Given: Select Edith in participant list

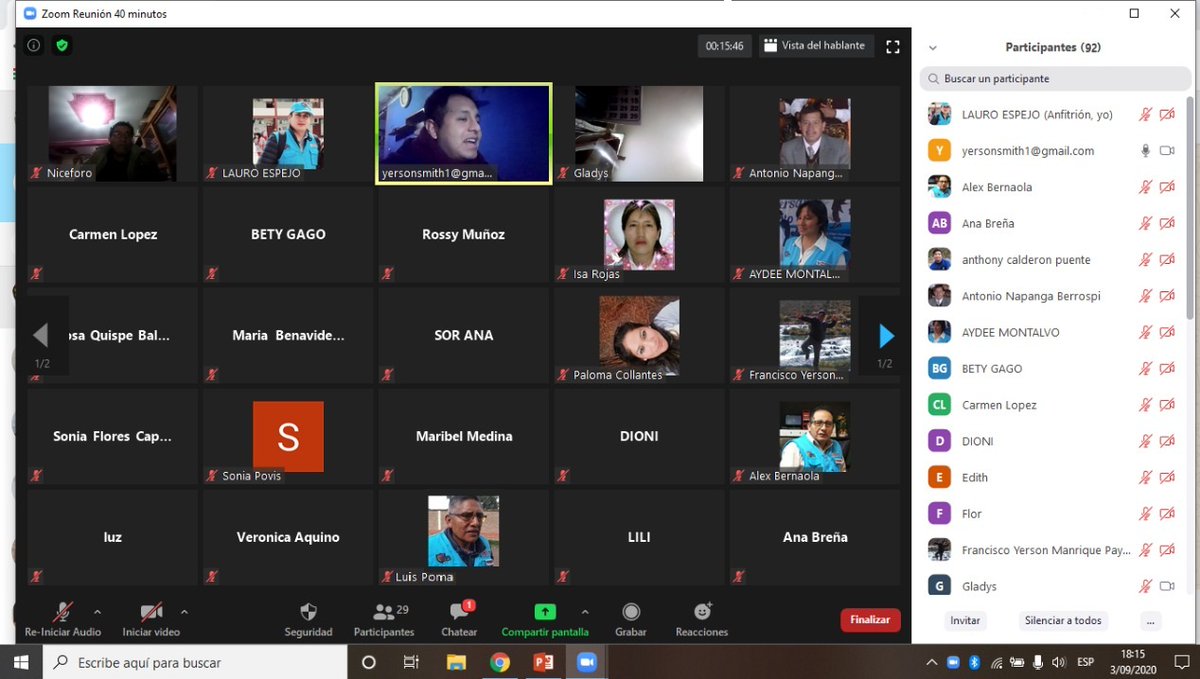Looking at the screenshot, I should [x=1052, y=478].
